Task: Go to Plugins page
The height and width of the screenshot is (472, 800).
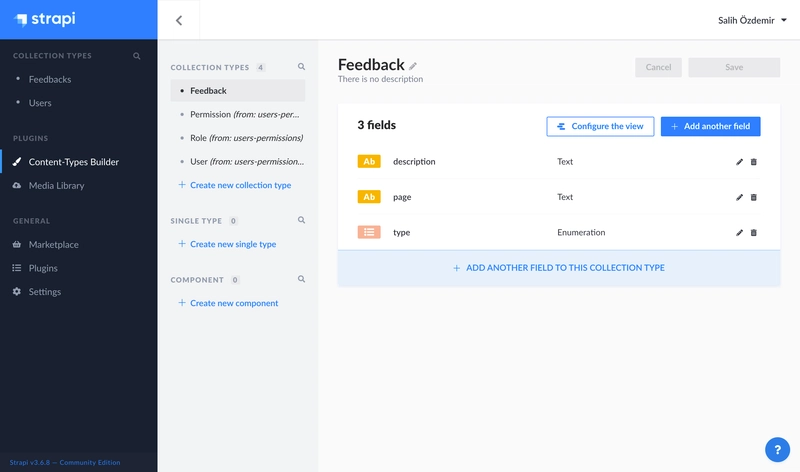Action: click(x=43, y=268)
